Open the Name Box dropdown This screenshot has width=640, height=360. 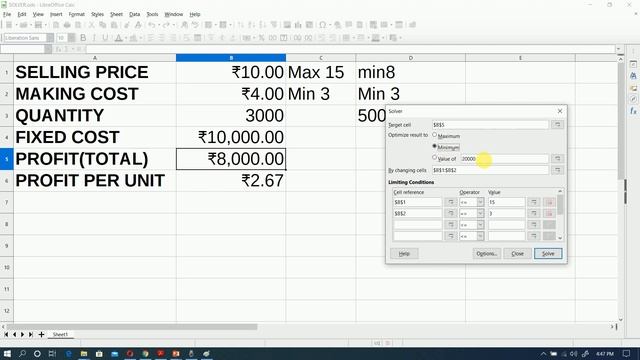48,49
